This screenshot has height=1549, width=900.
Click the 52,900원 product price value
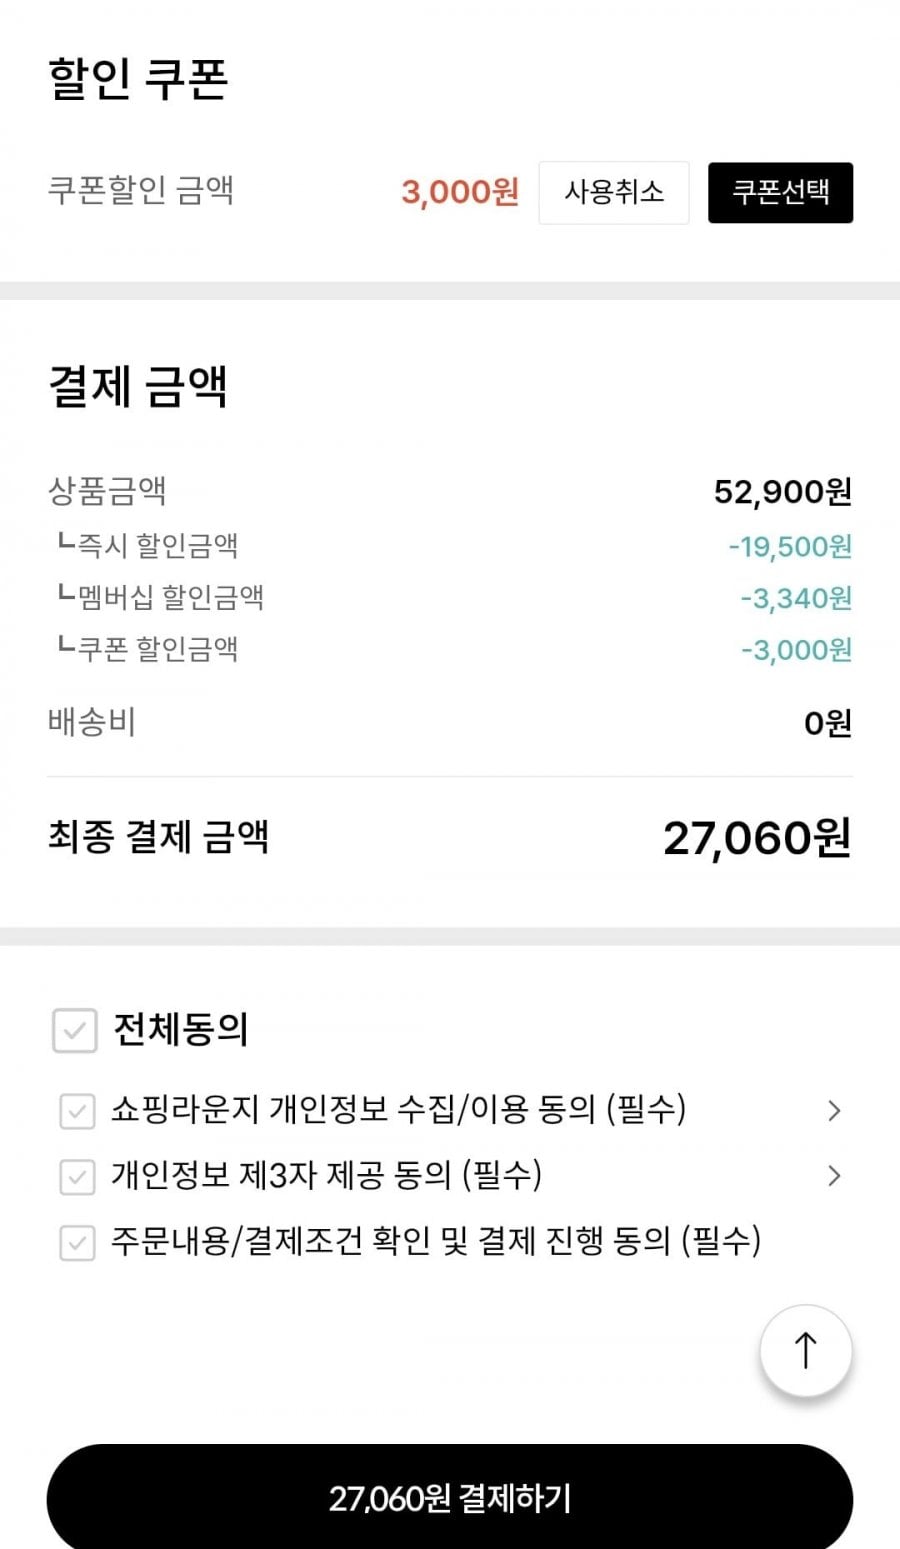(x=782, y=492)
